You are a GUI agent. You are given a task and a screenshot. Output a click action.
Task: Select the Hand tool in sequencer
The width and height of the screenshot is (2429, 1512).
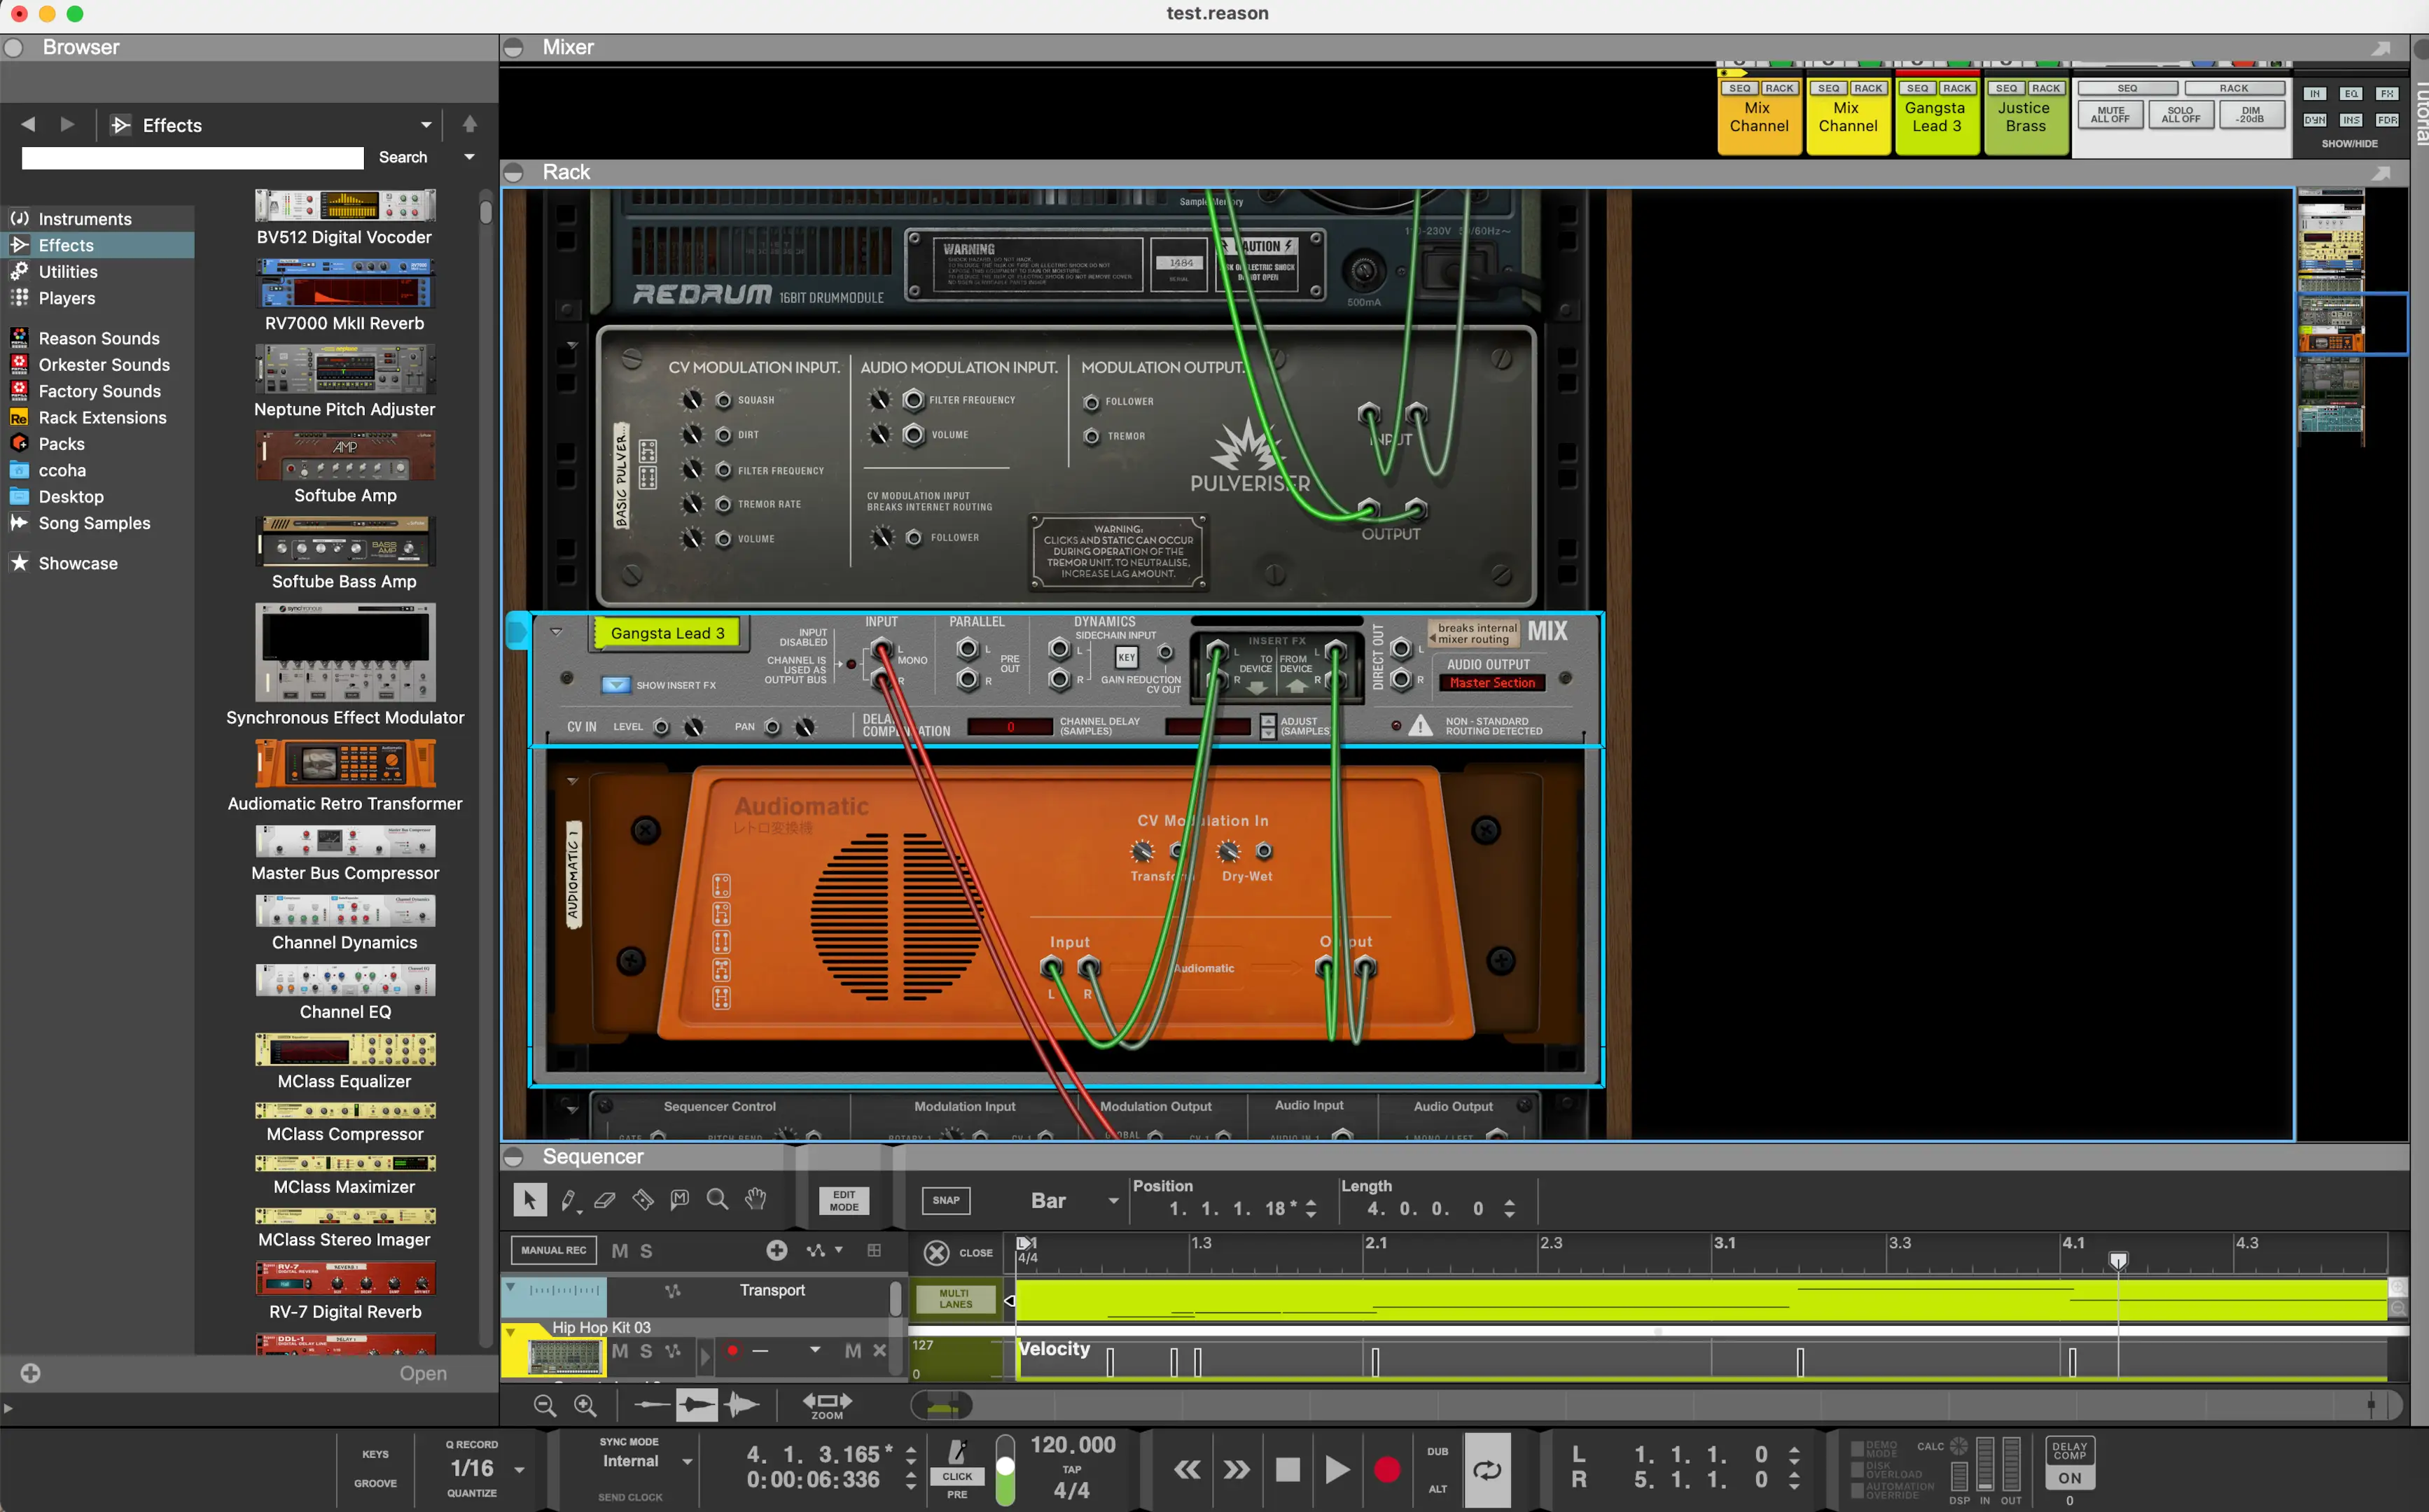point(756,1199)
